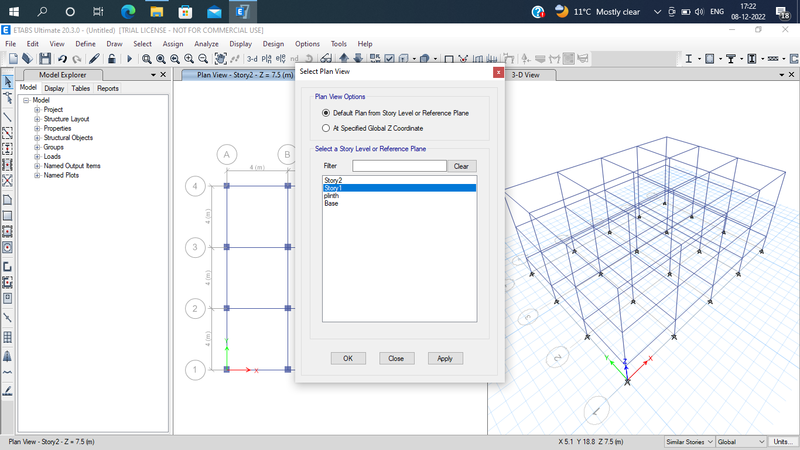Screen dimensions: 800x450
Task: Expand Named Output Items tree node
Action: click(37, 166)
